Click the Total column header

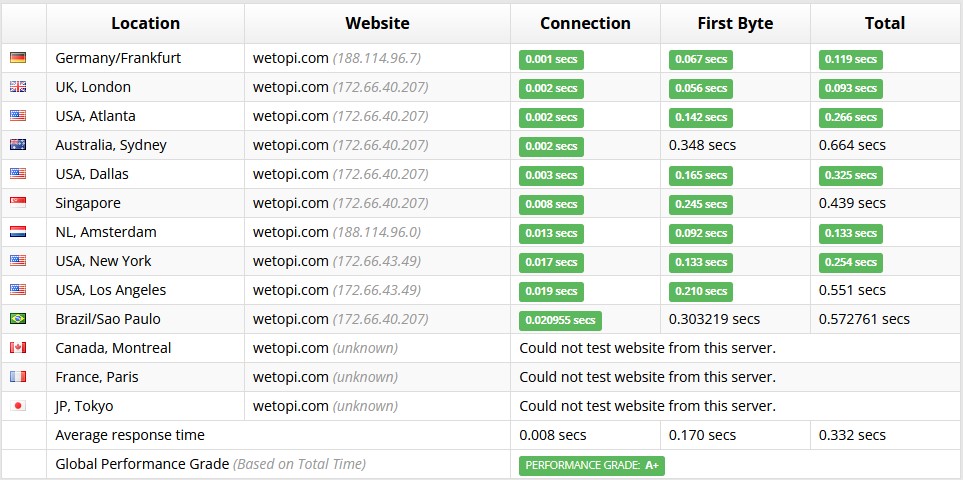[x=885, y=23]
